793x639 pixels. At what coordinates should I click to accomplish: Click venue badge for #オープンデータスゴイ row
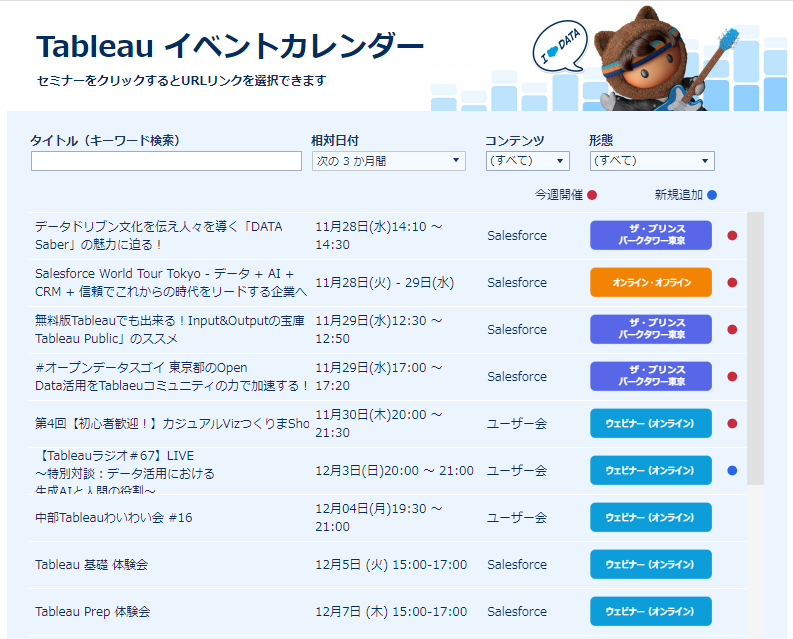coord(651,376)
